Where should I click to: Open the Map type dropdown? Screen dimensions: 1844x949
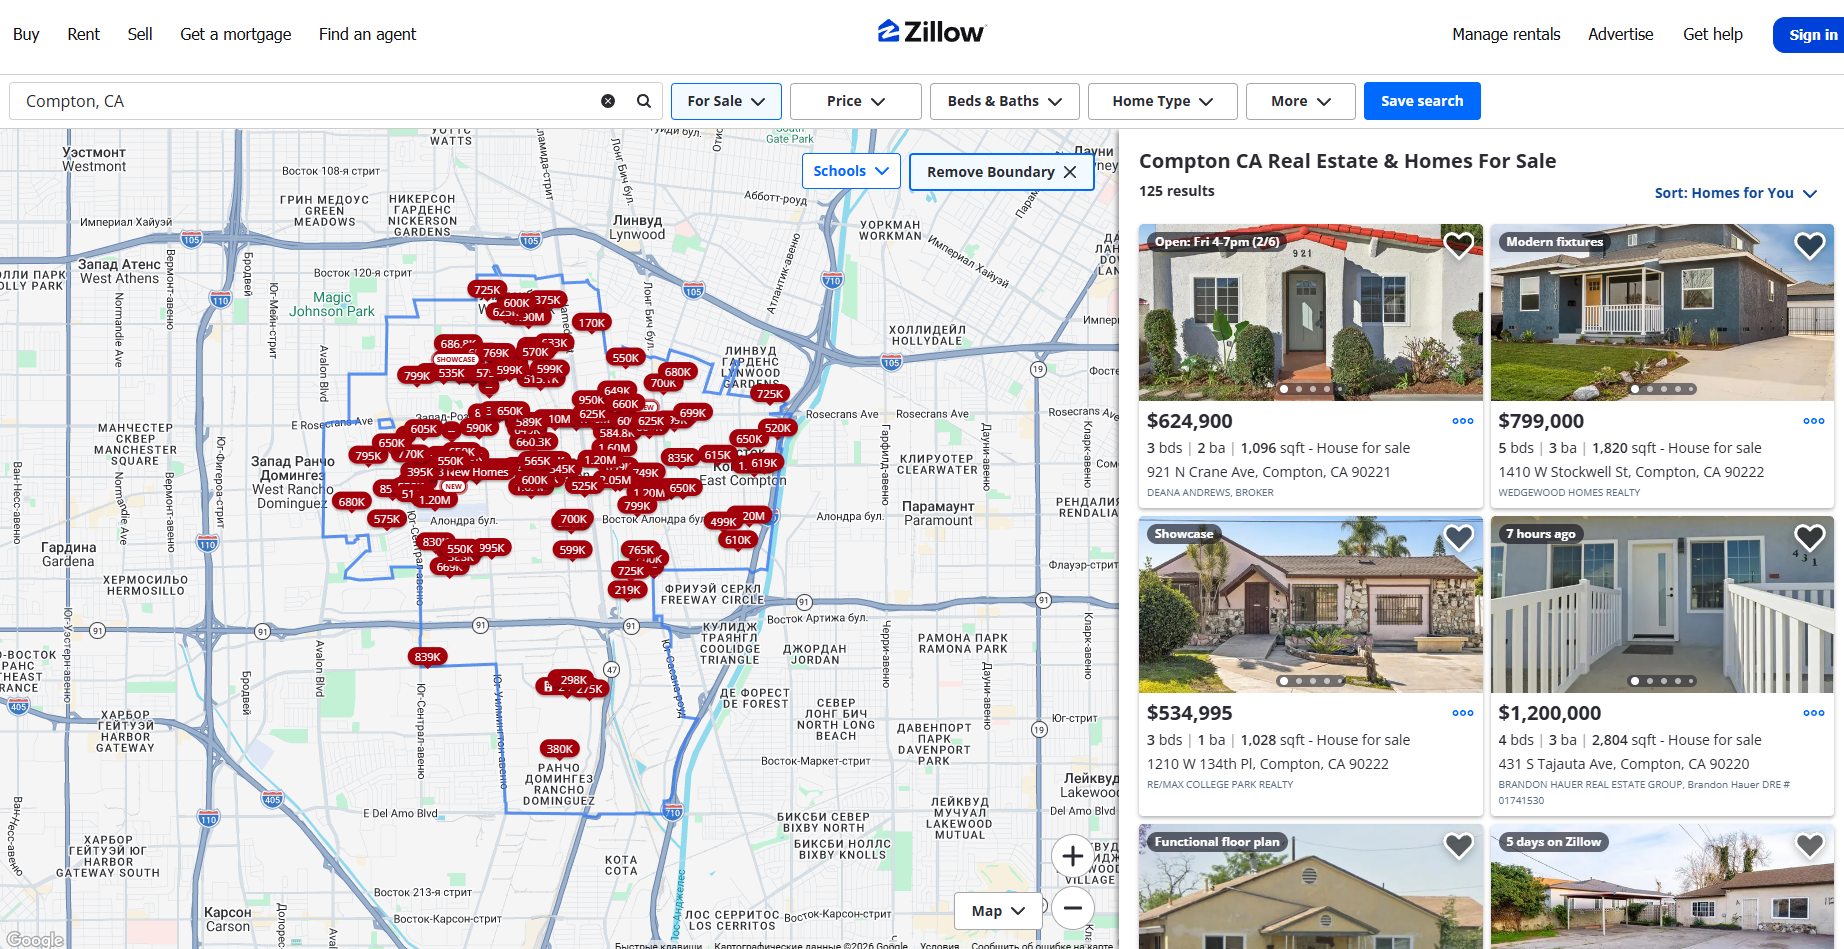pyautogui.click(x=998, y=911)
